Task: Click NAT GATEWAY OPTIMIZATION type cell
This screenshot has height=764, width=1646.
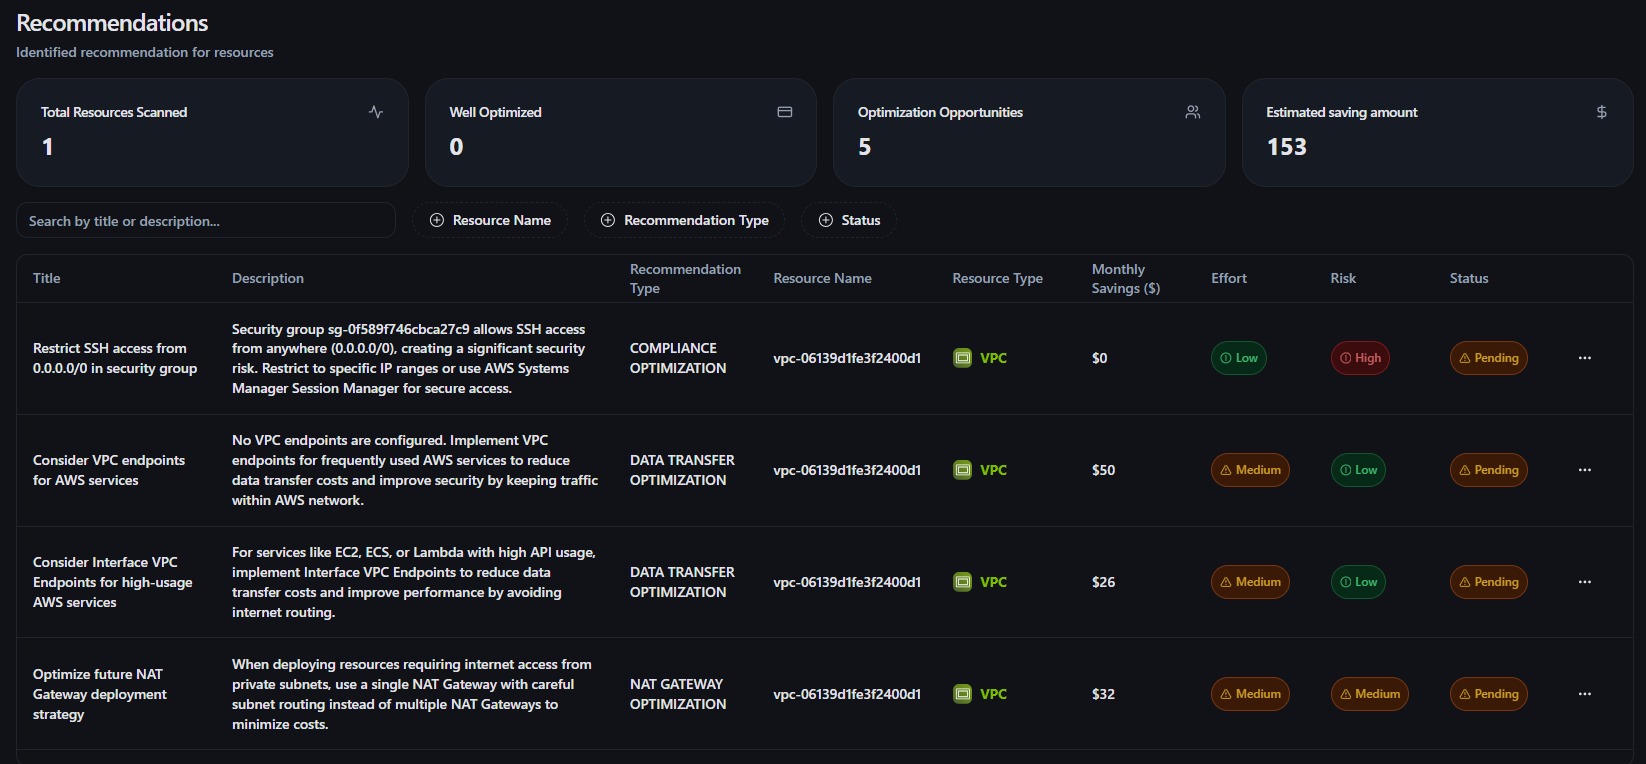Action: 678,694
